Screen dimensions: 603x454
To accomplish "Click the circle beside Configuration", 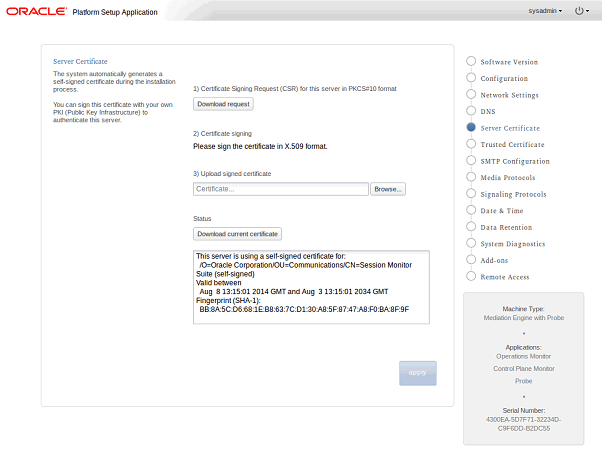I will tap(471, 78).
